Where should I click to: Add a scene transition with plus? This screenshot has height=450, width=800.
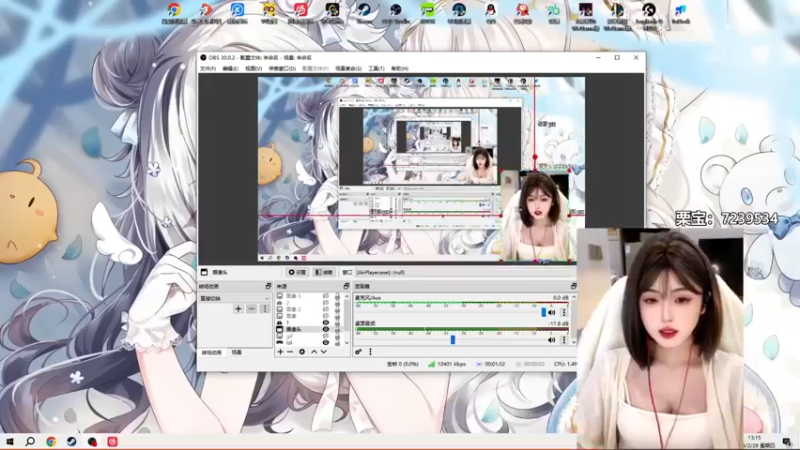click(238, 309)
